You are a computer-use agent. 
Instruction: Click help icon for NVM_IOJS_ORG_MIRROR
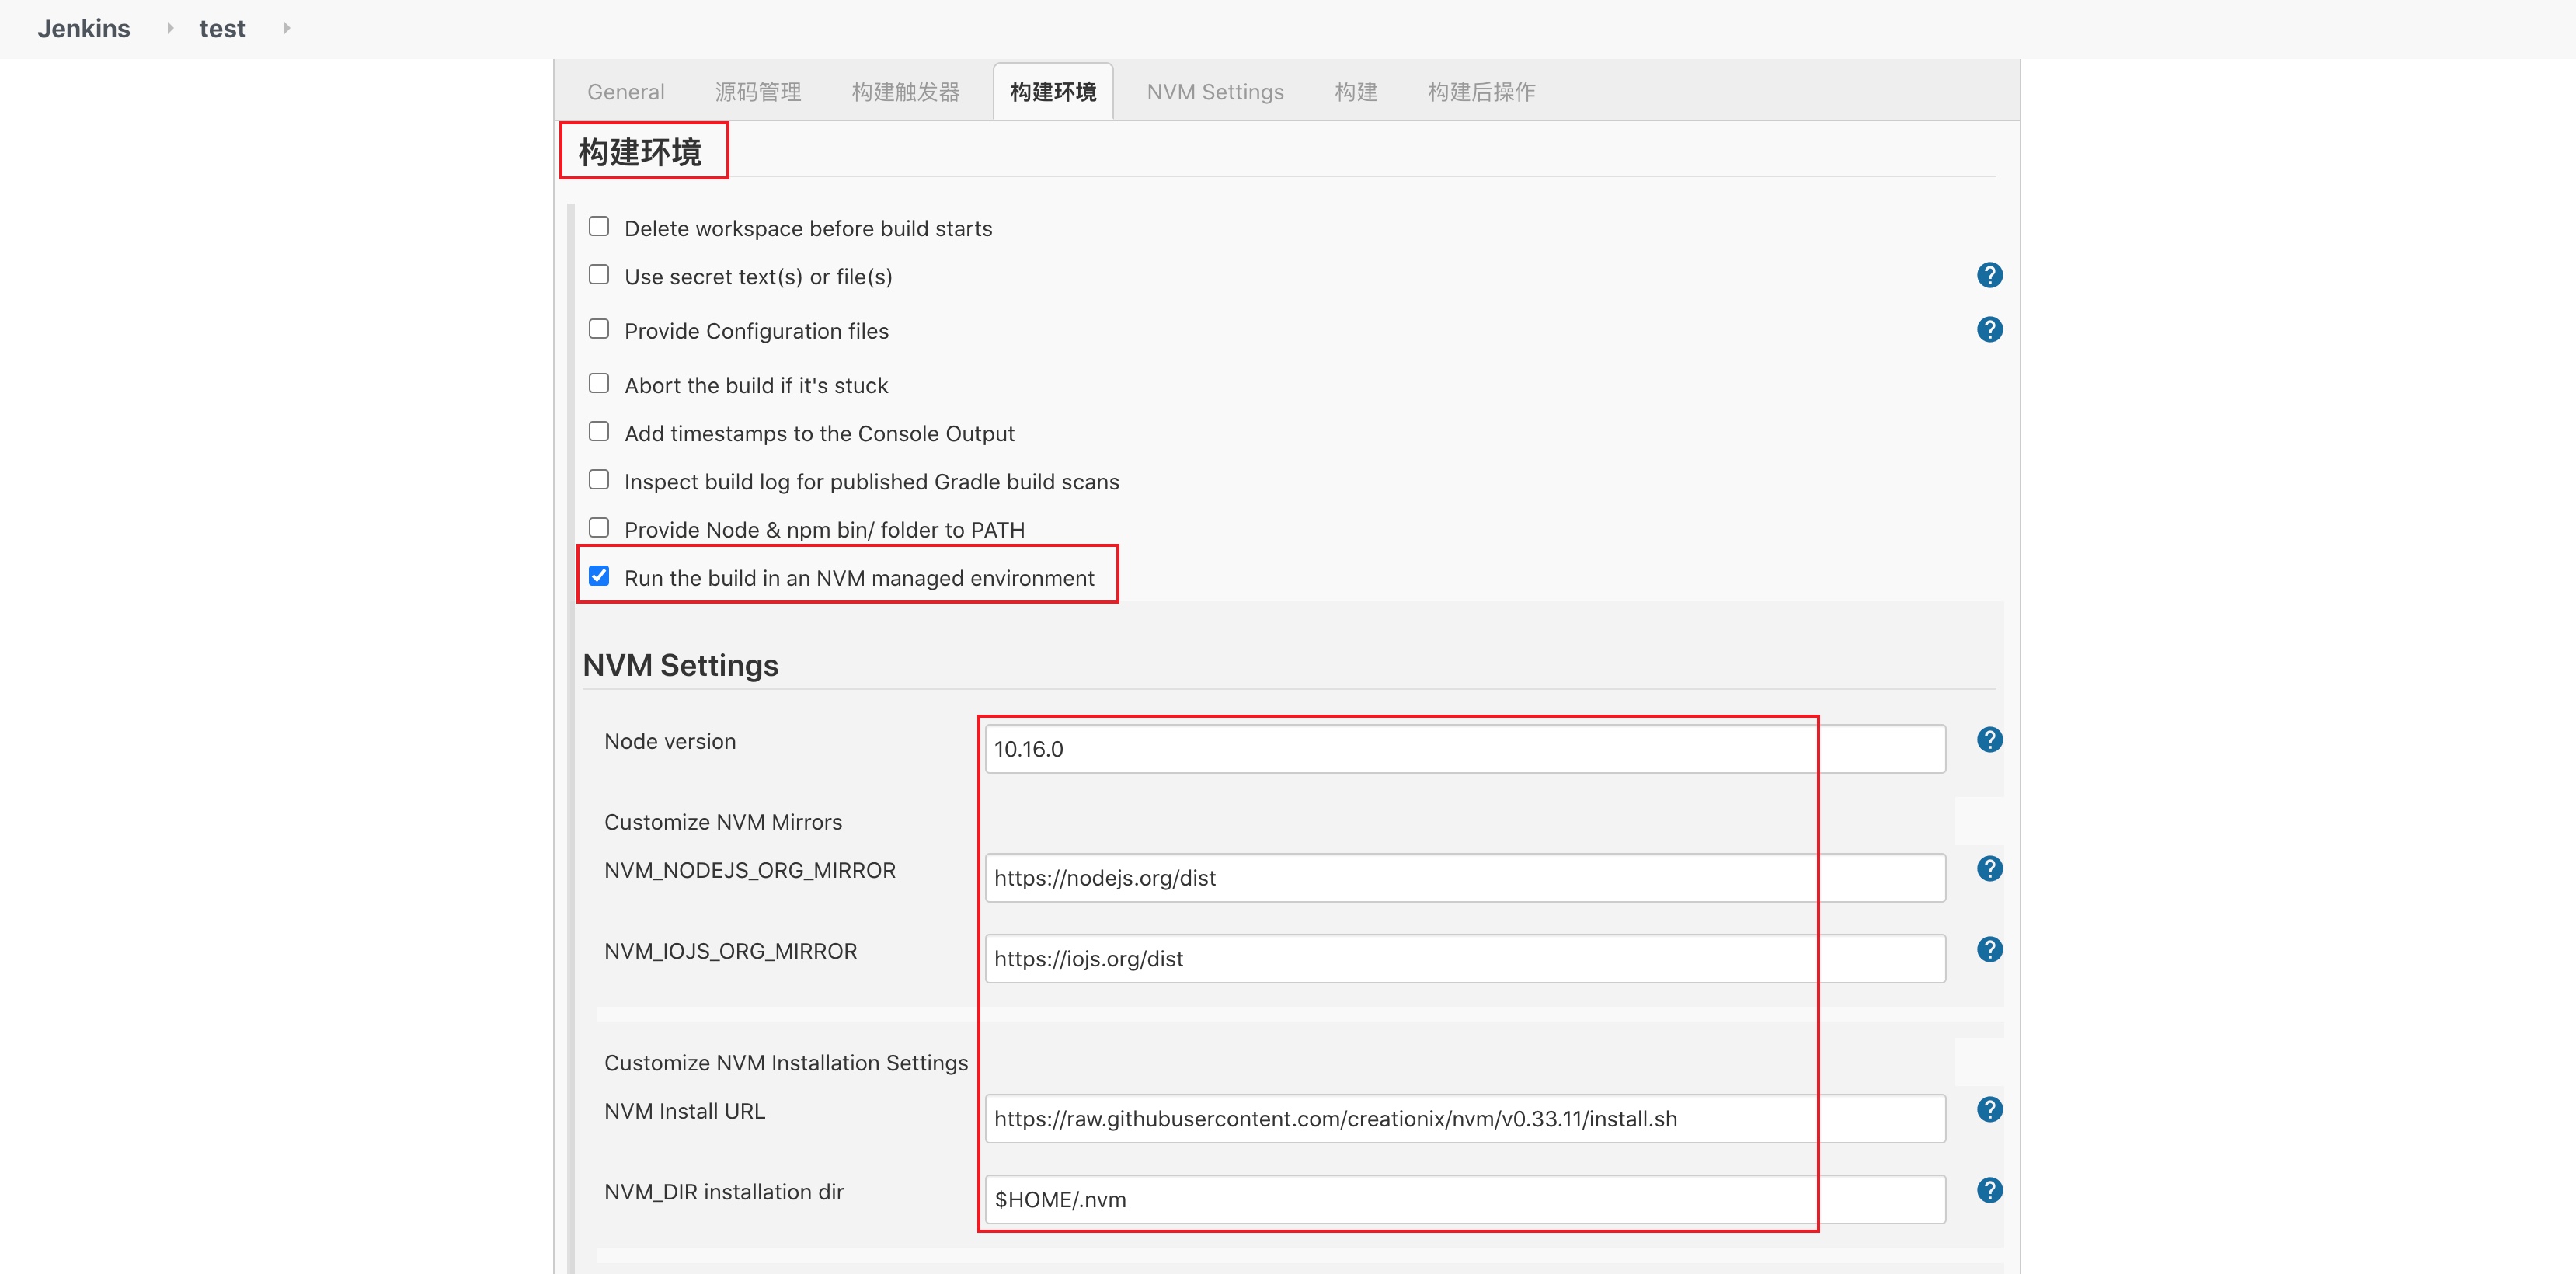point(1989,949)
